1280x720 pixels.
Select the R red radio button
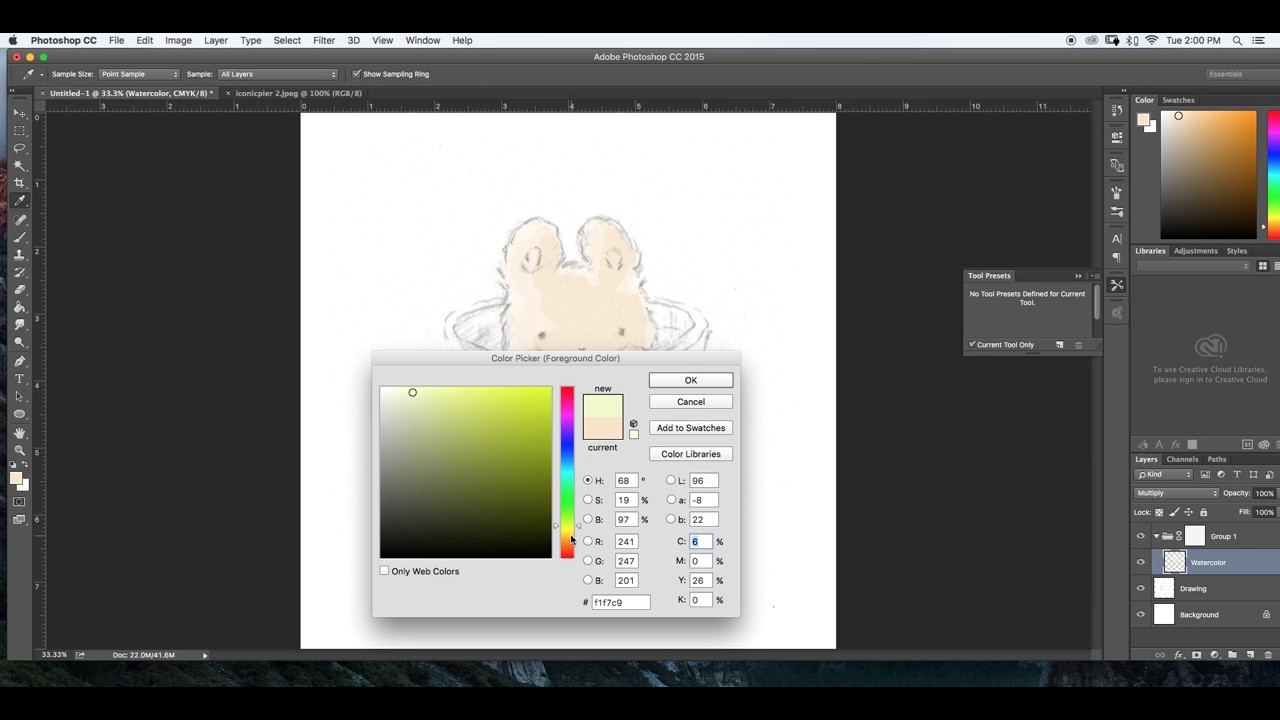point(587,541)
